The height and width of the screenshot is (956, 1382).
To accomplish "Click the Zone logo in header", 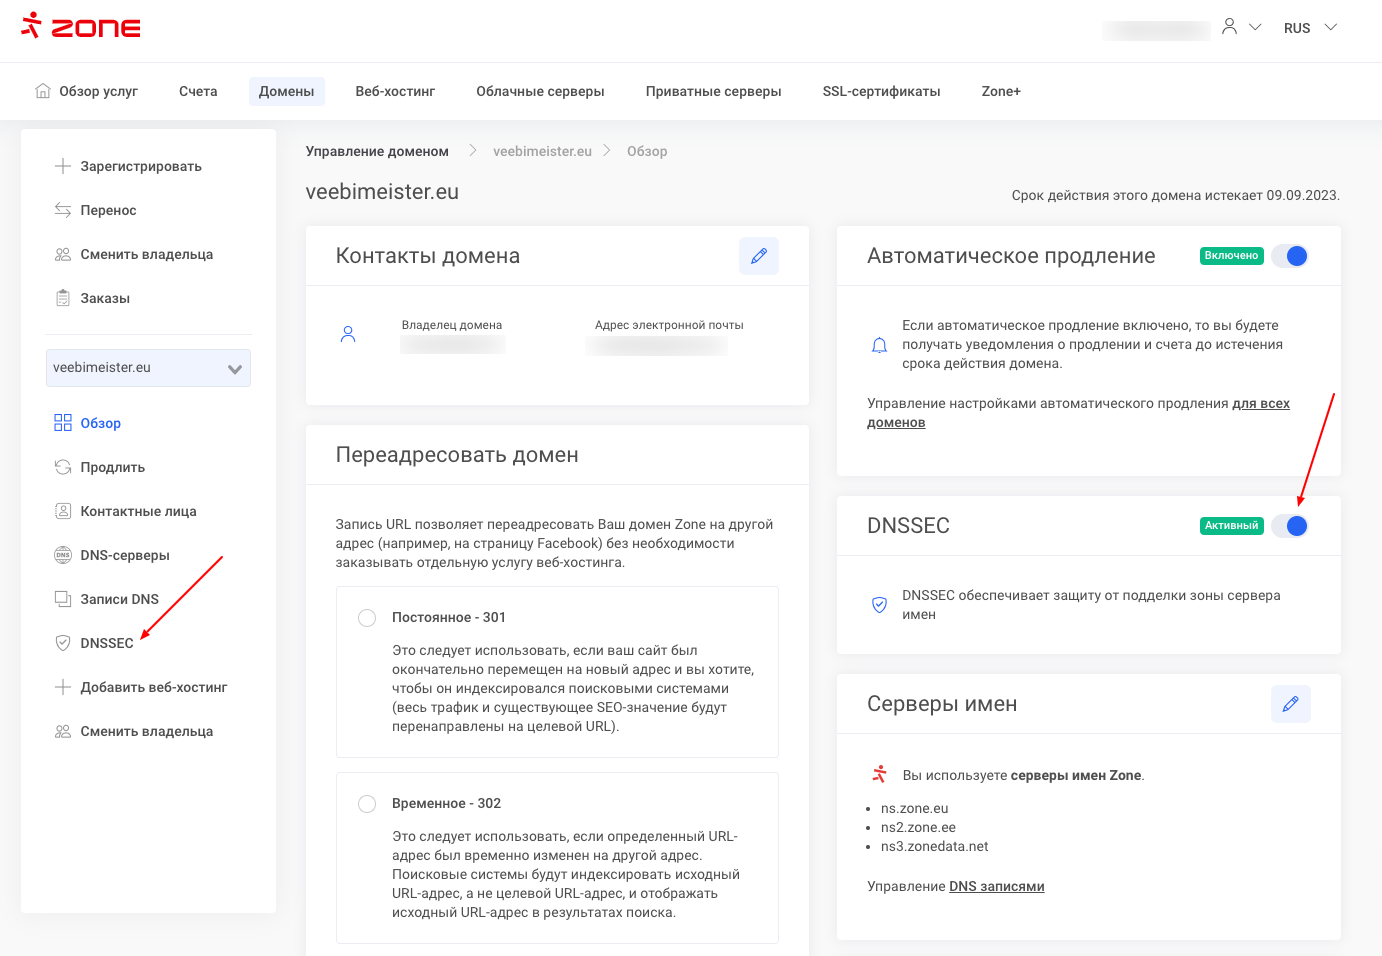I will 81,26.
